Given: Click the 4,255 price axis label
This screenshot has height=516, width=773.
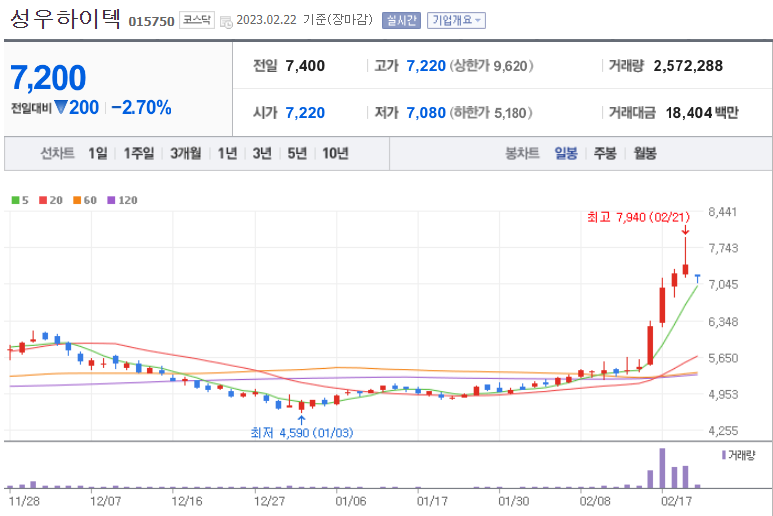Looking at the screenshot, I should (x=723, y=431).
